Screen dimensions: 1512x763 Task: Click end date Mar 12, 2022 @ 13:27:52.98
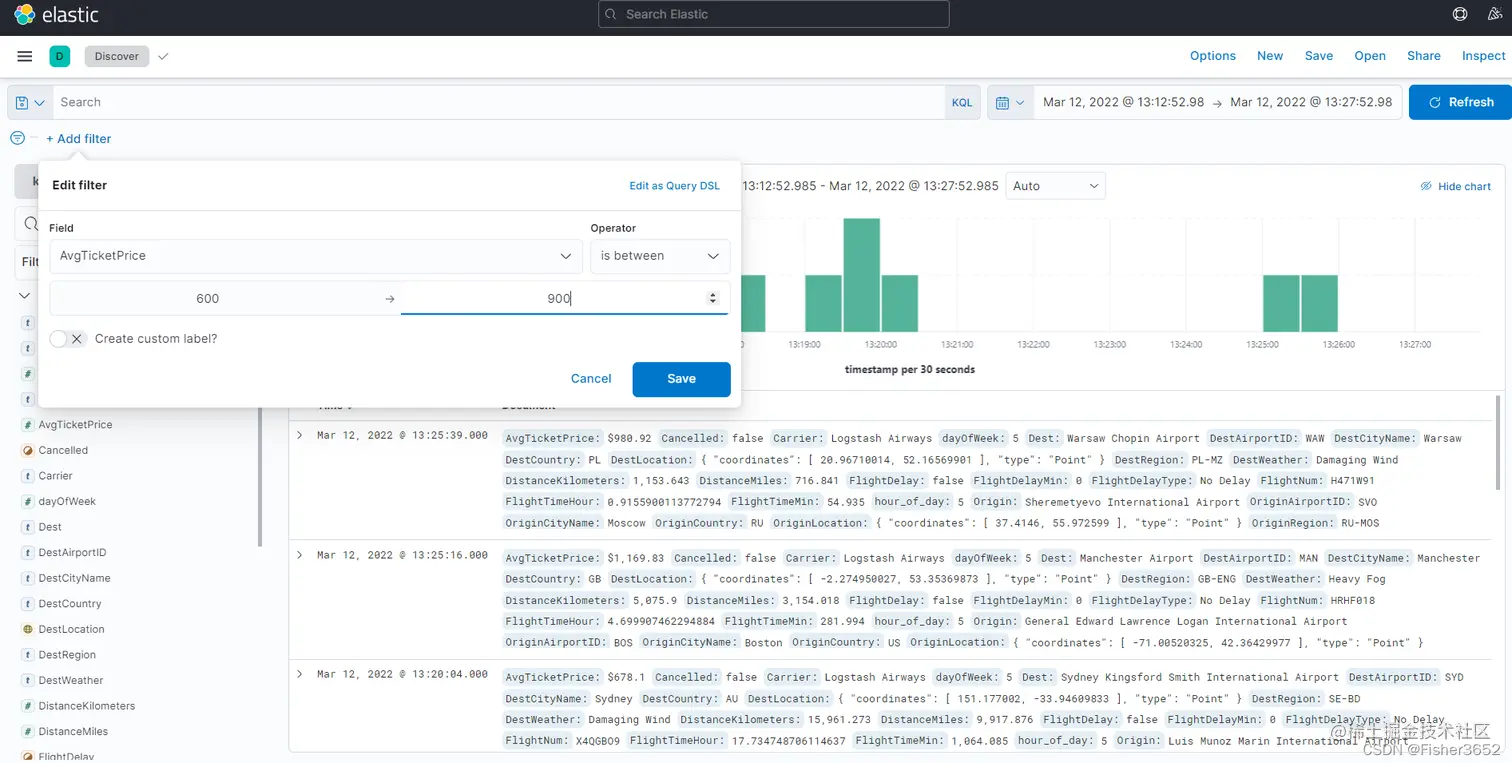1311,102
